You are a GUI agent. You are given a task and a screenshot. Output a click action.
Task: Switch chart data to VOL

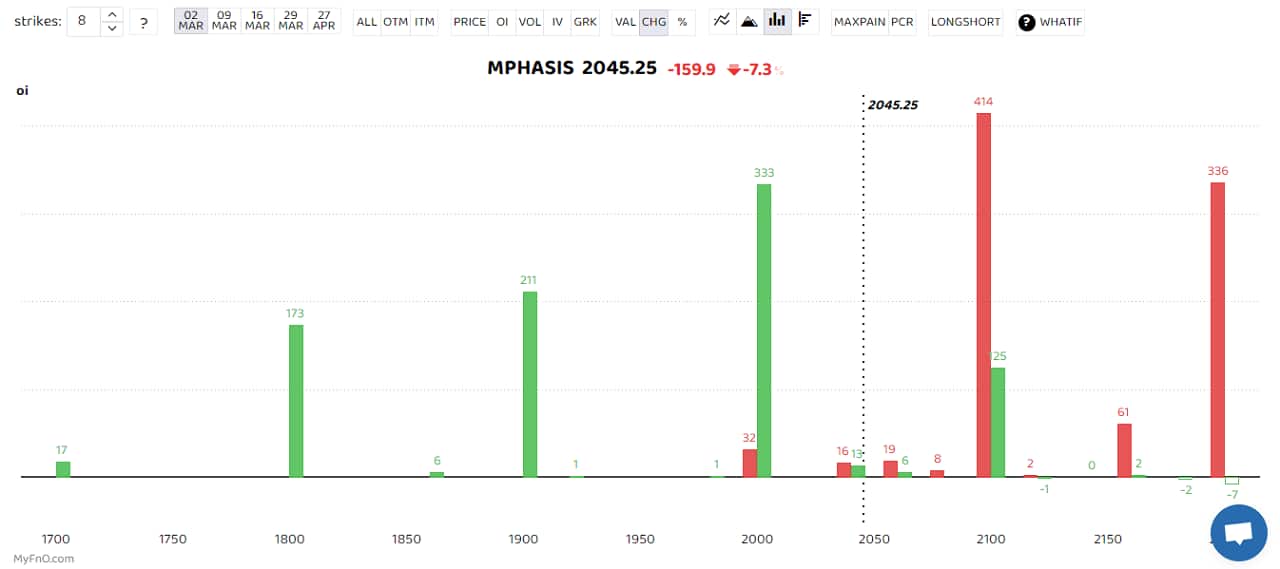[x=530, y=21]
